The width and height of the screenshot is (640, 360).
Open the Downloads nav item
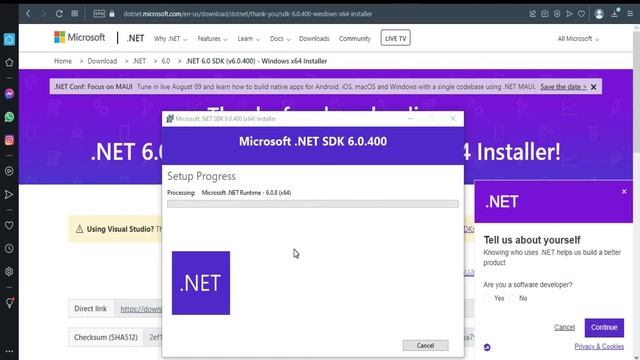click(x=314, y=39)
